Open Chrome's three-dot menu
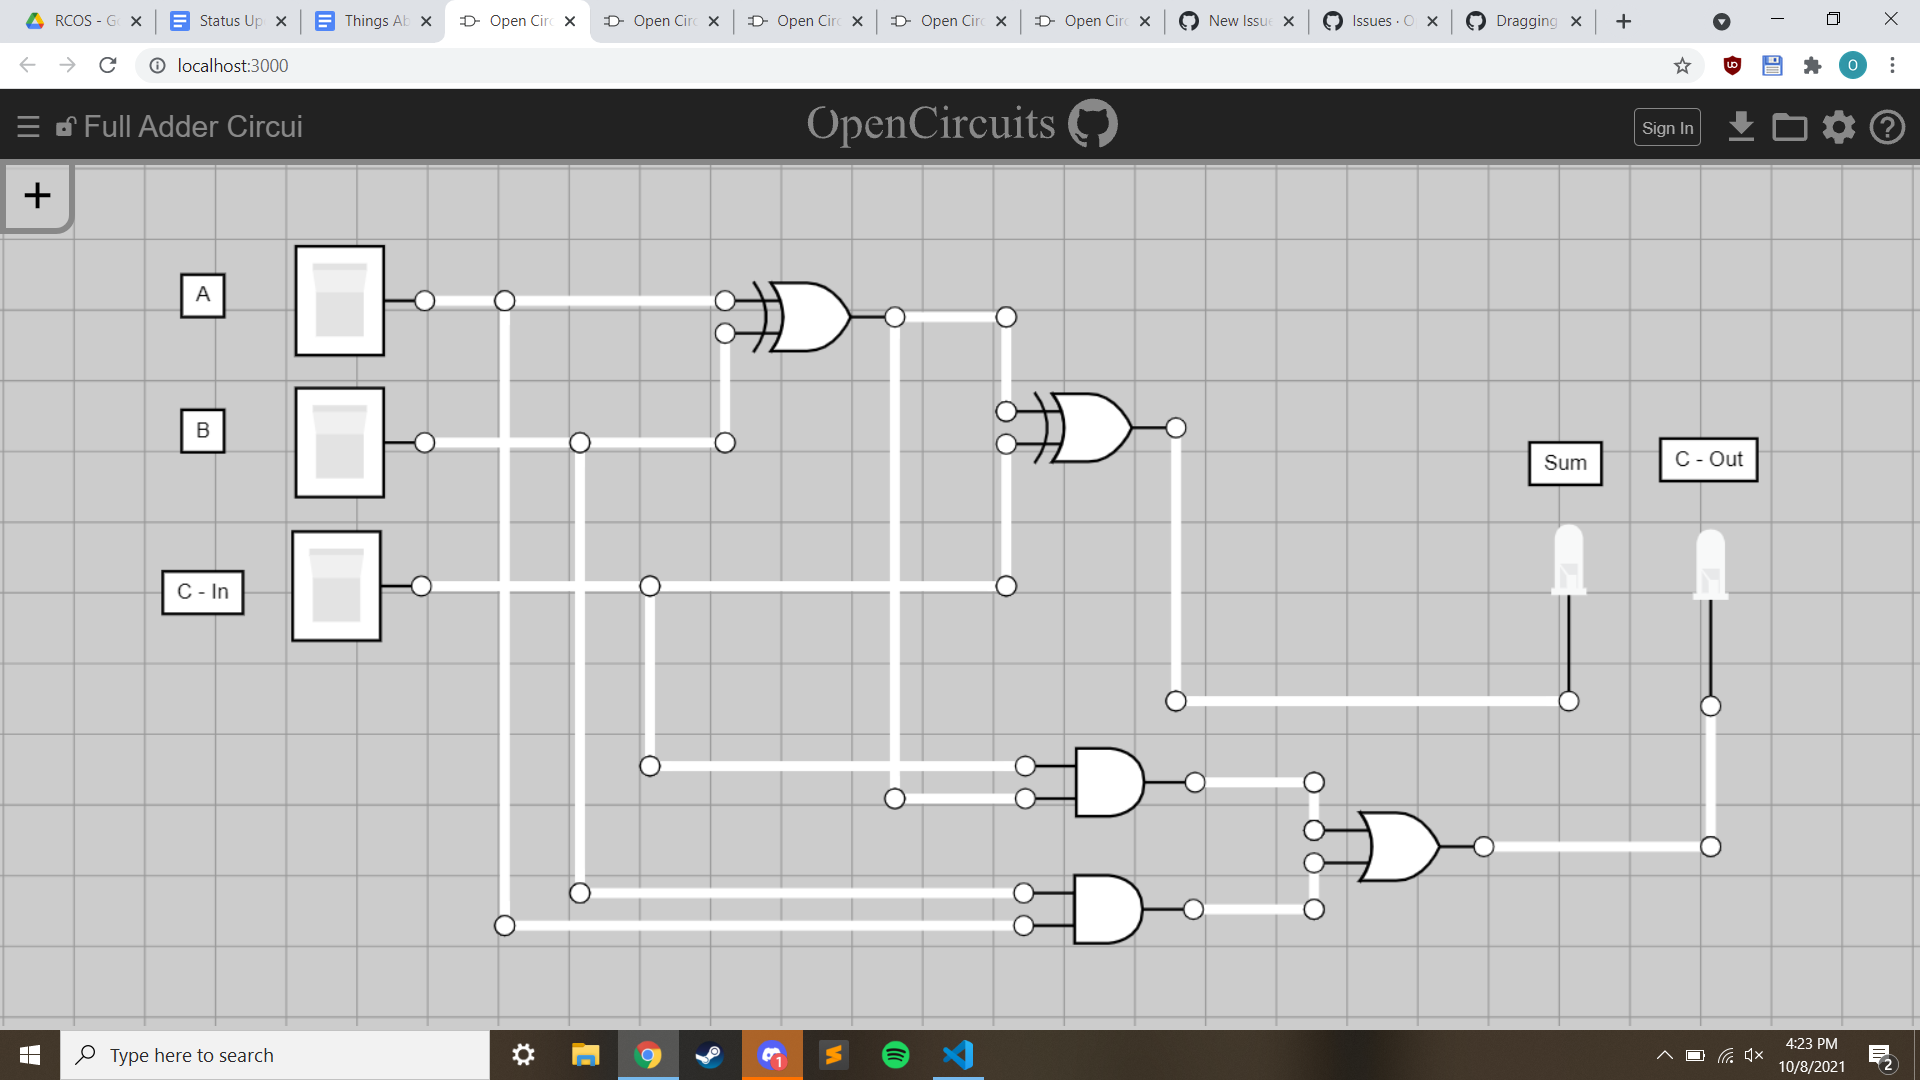The height and width of the screenshot is (1080, 1920). click(x=1893, y=65)
